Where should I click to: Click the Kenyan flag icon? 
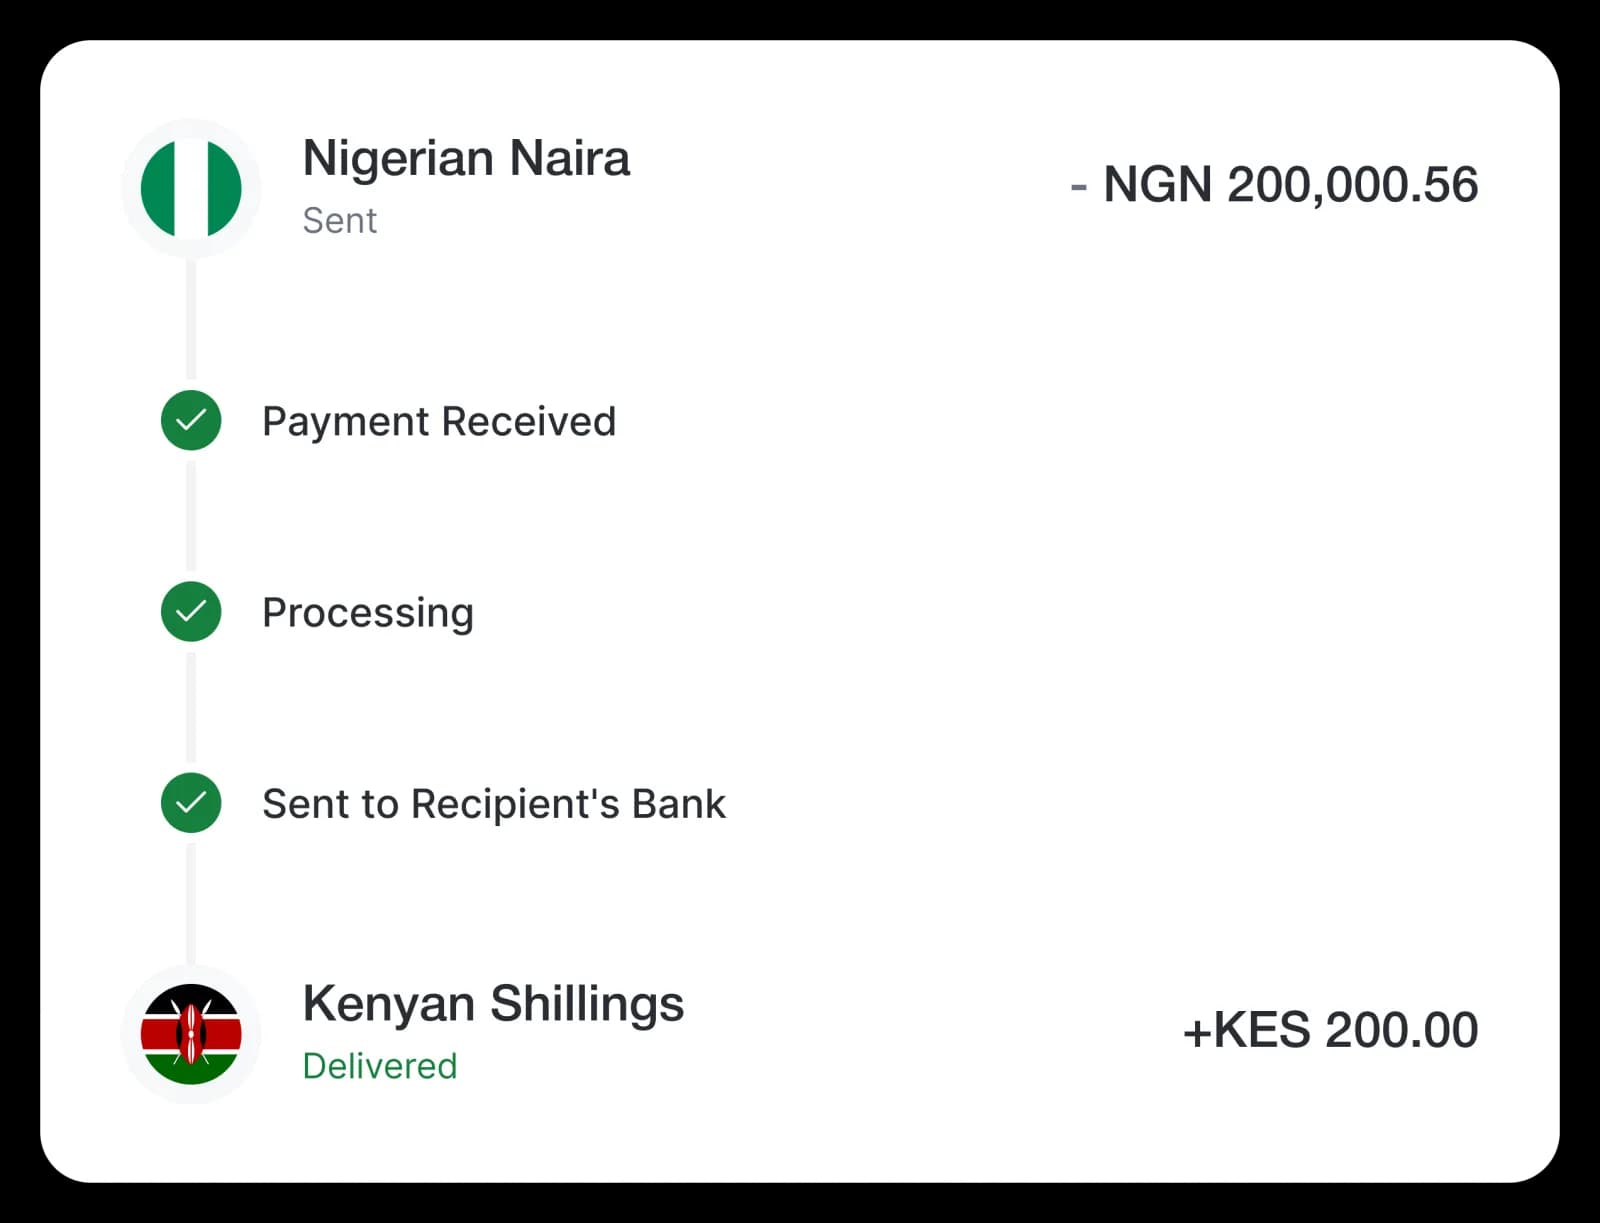pos(191,1034)
